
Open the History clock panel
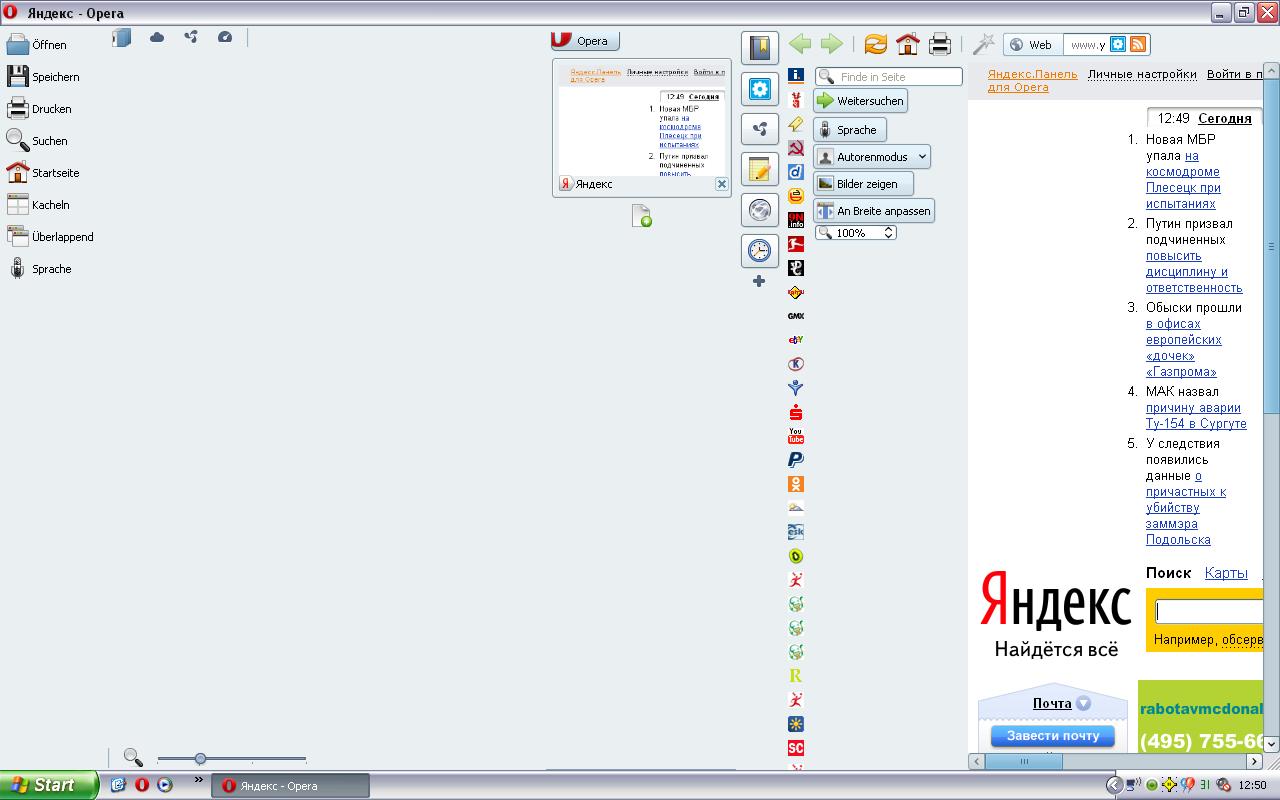click(760, 250)
